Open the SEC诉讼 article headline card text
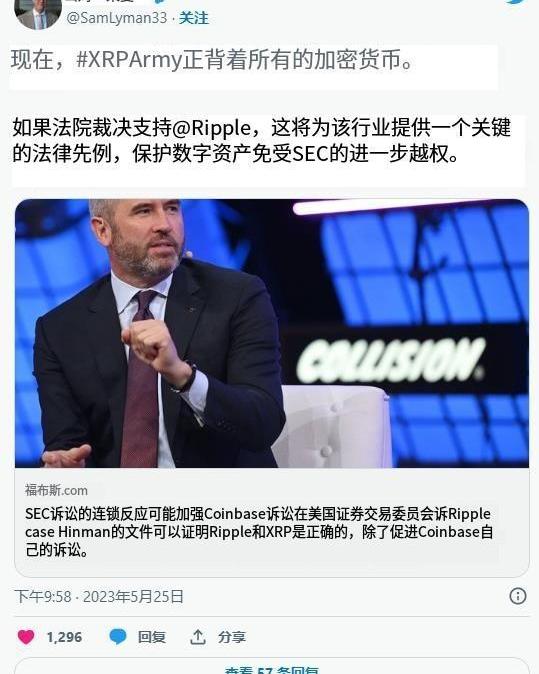Viewport: 539px width, 674px height. 259,532
